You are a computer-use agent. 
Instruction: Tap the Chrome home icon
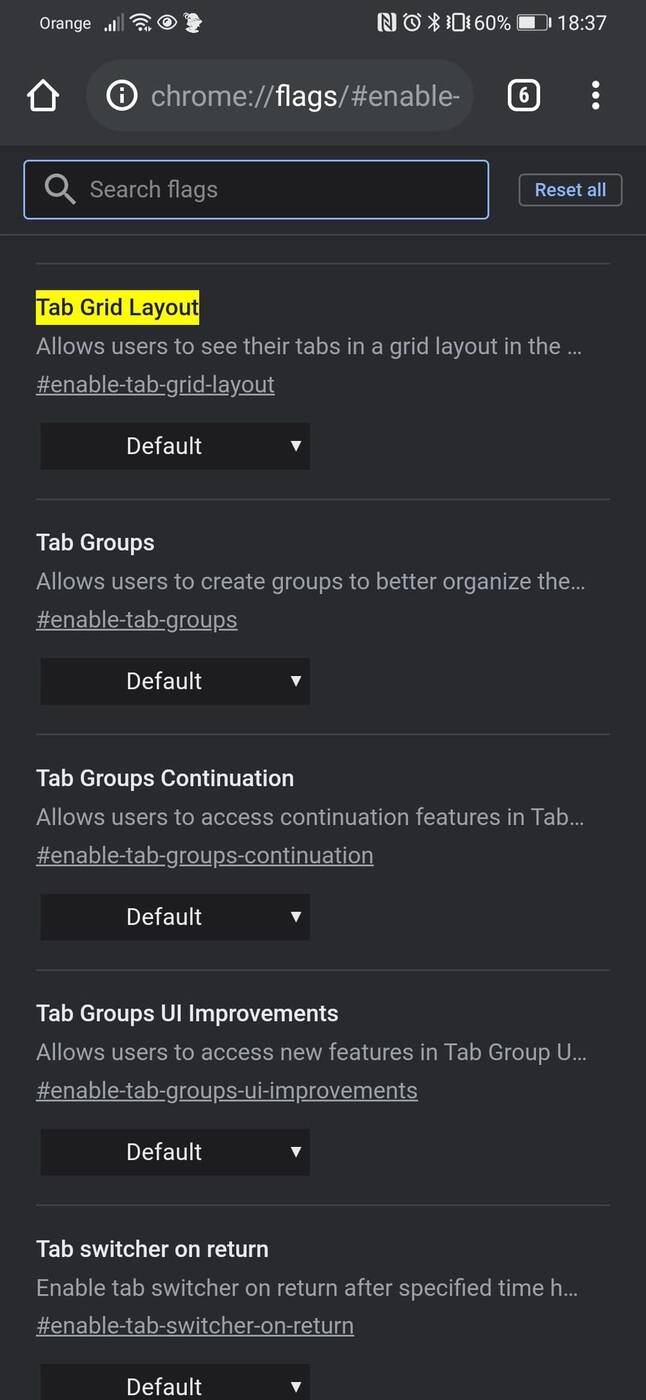[43, 96]
